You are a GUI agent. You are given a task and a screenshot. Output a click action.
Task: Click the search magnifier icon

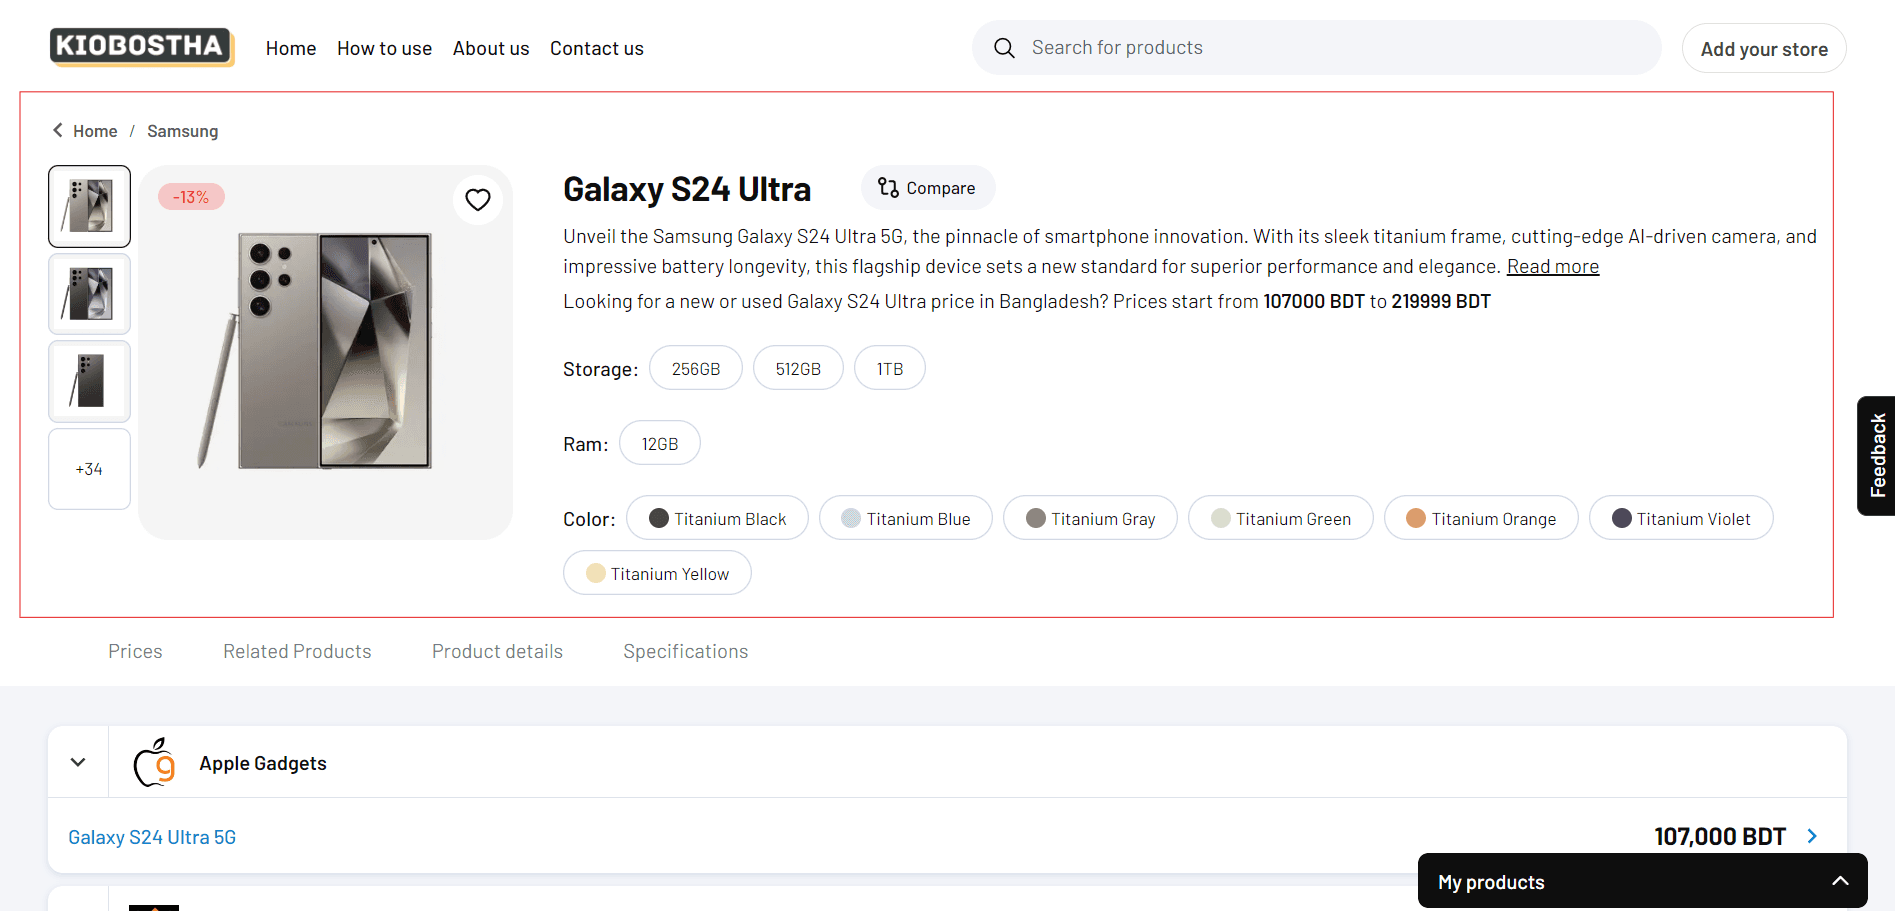[1004, 48]
